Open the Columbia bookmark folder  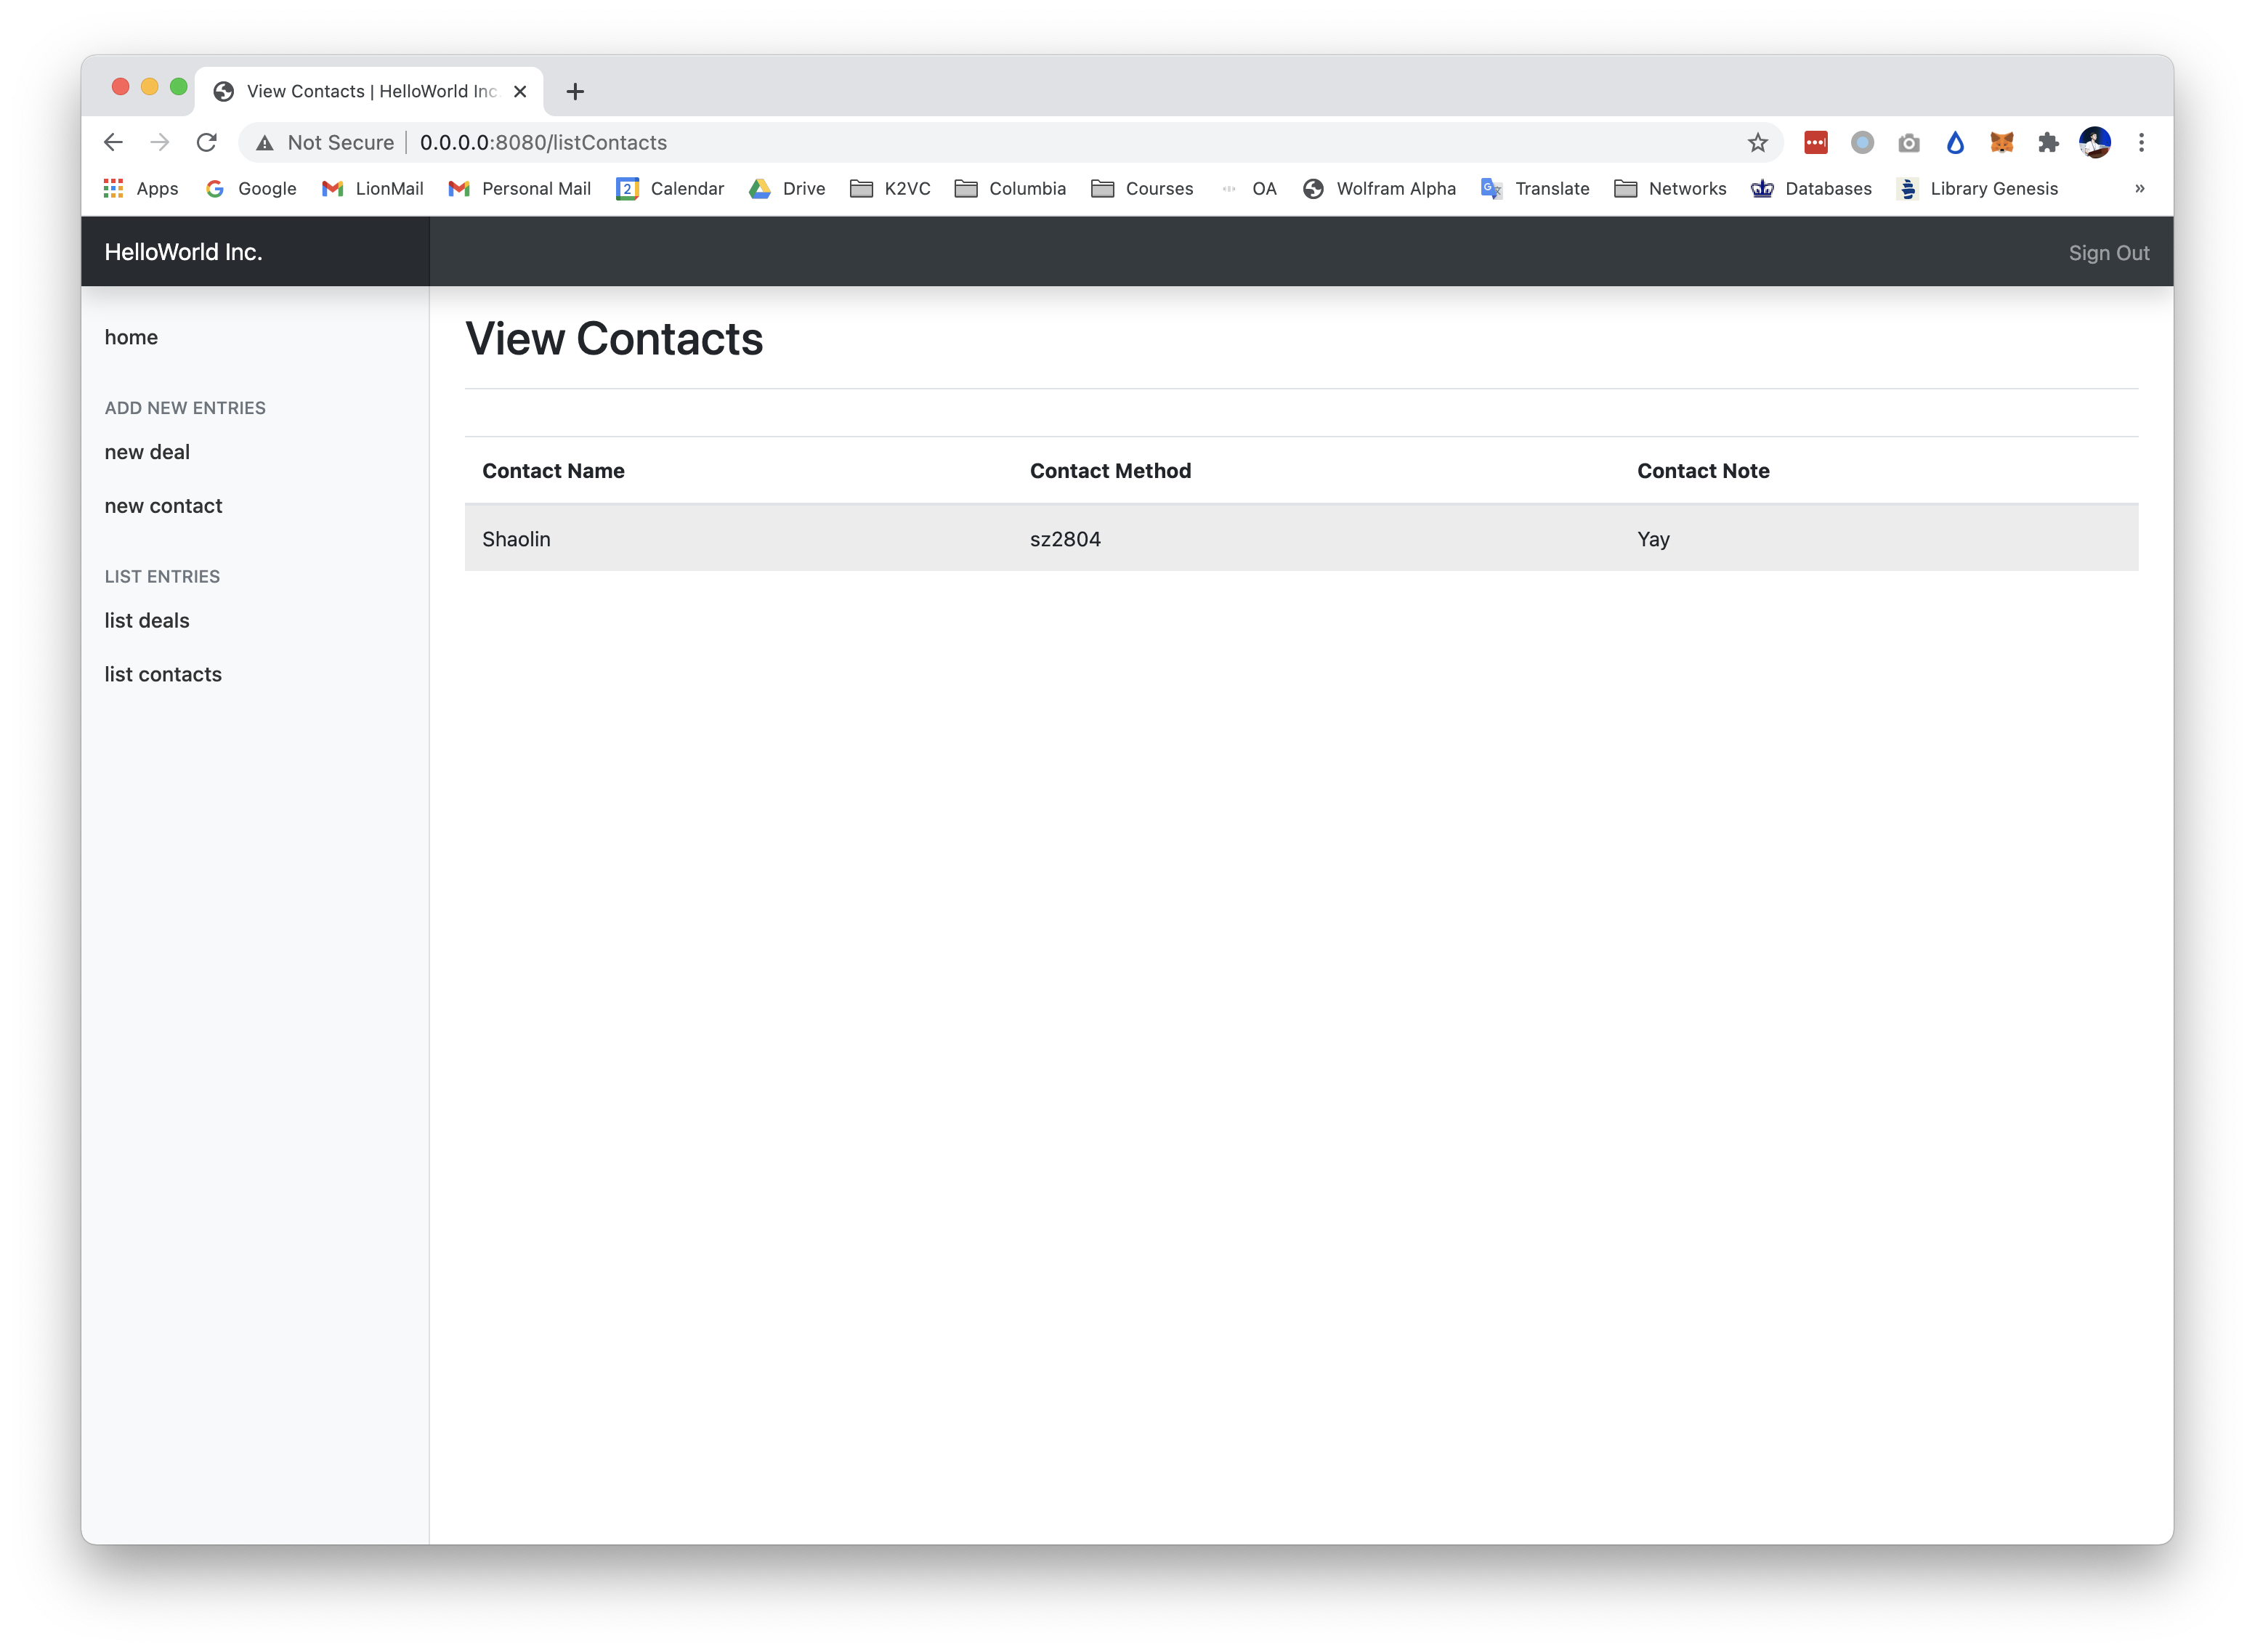1010,188
